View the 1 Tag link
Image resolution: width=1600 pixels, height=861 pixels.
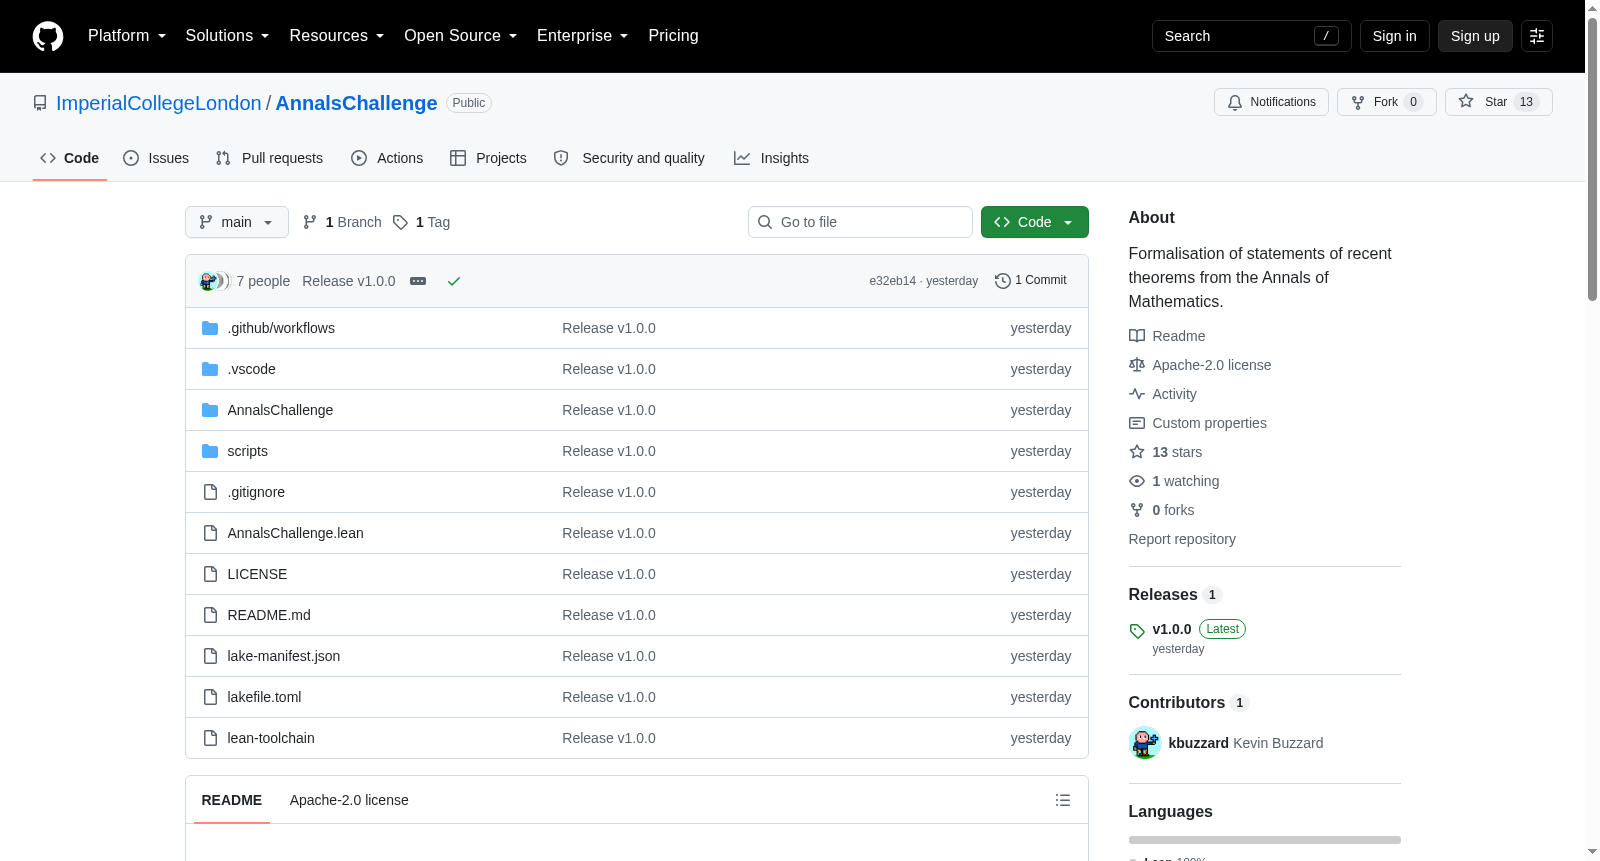[422, 222]
